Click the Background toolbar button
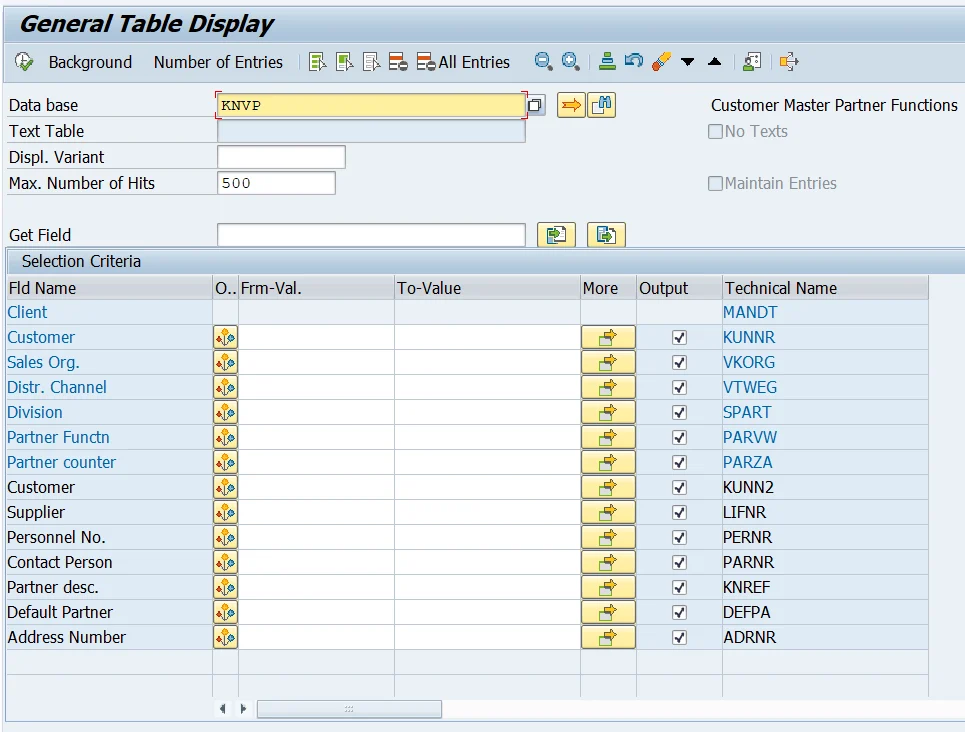The image size is (965, 732). click(90, 62)
